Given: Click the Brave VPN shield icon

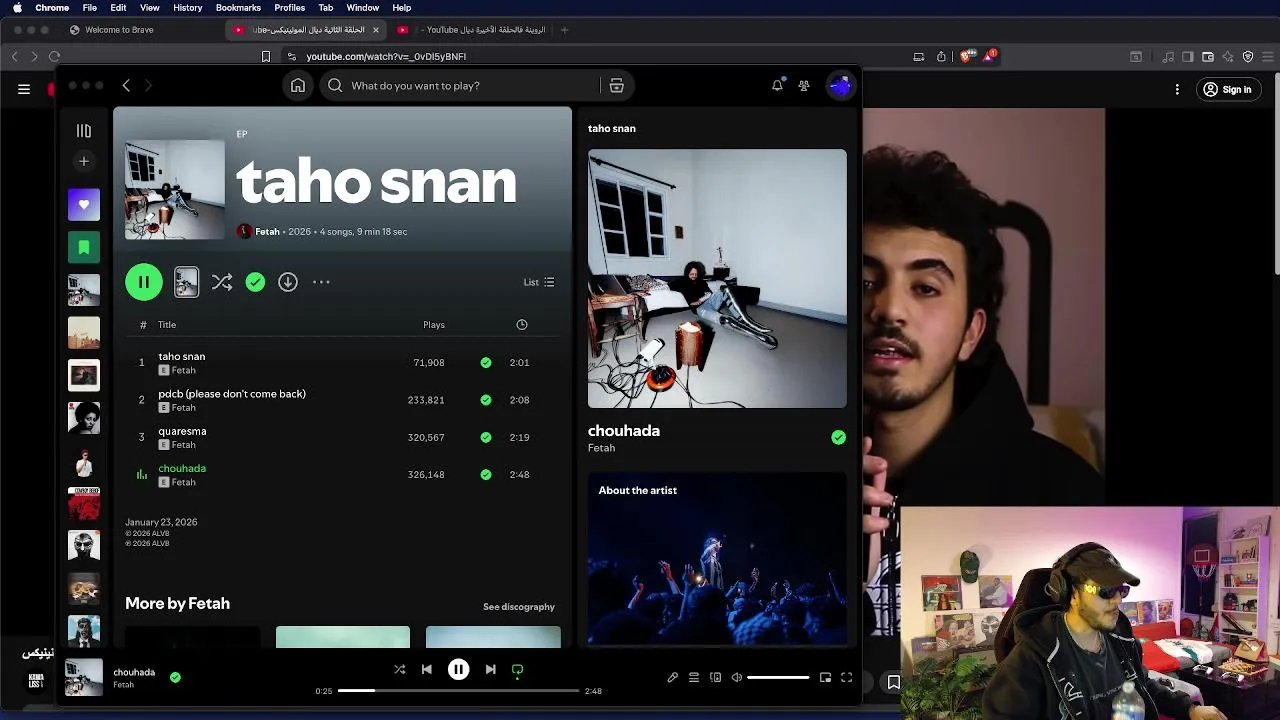Looking at the screenshot, I should pos(1248,57).
